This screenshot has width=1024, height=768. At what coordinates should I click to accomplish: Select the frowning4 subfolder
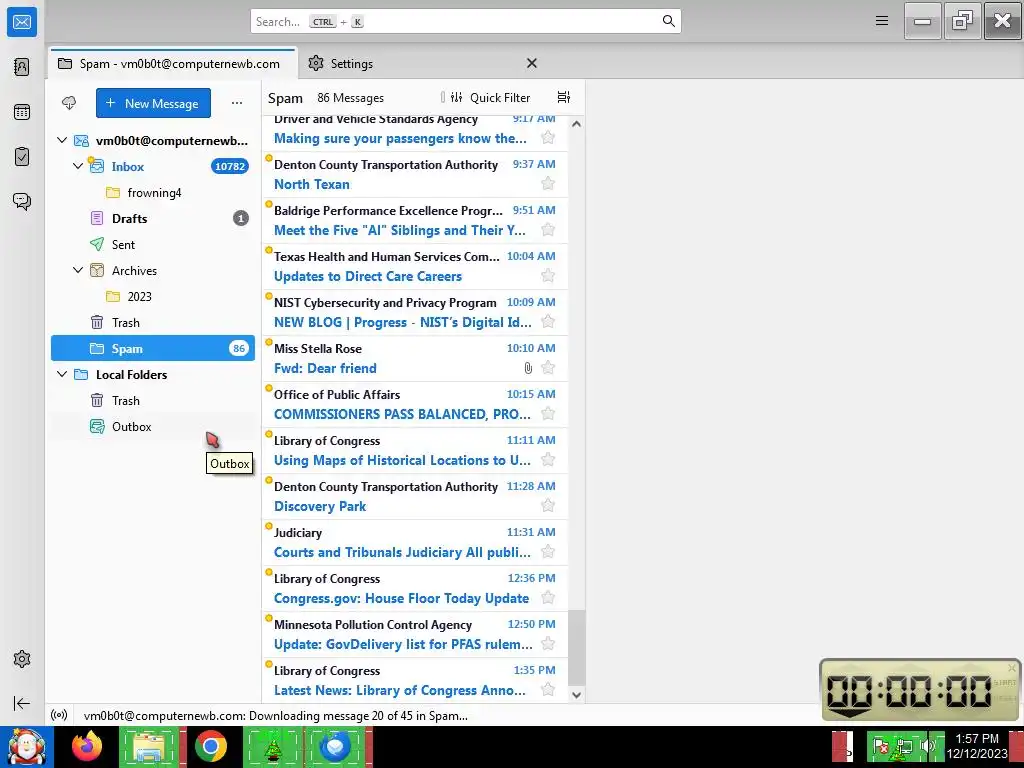click(153, 192)
